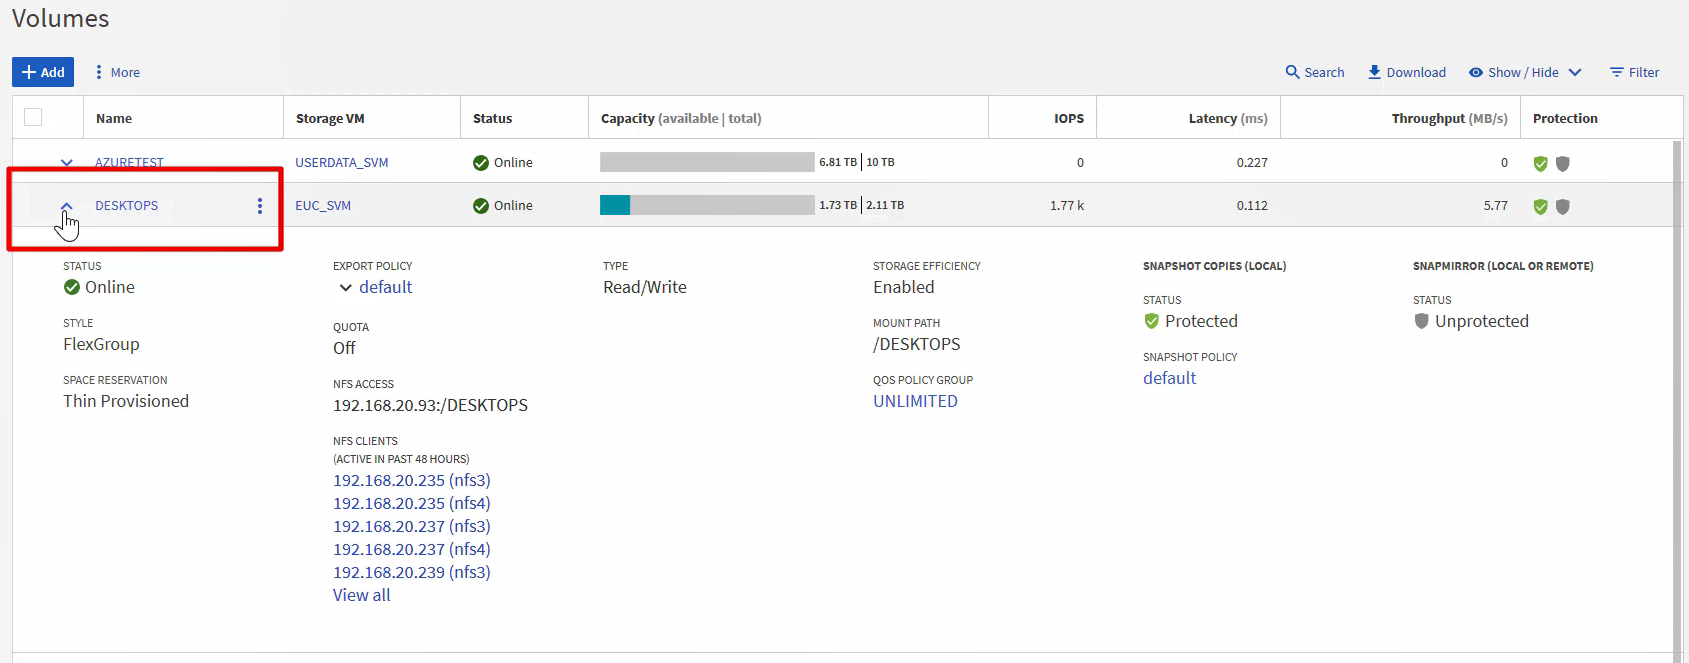Expand the AZURETEST volume row
The height and width of the screenshot is (663, 1689).
coord(67,163)
